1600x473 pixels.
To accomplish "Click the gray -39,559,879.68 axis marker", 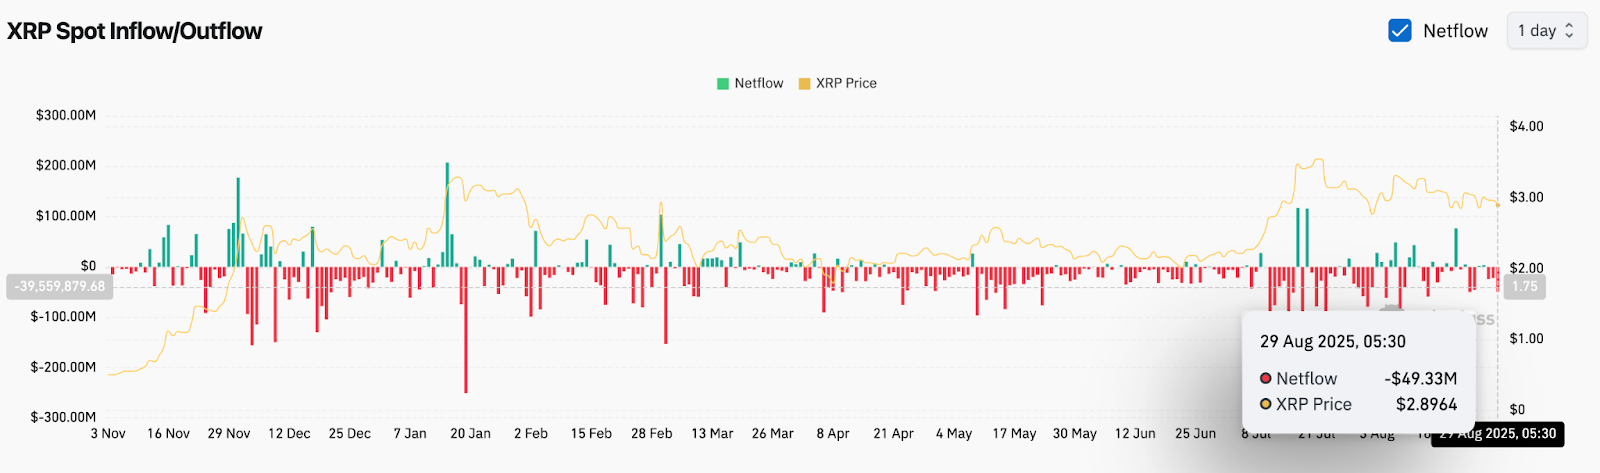I will (60, 287).
